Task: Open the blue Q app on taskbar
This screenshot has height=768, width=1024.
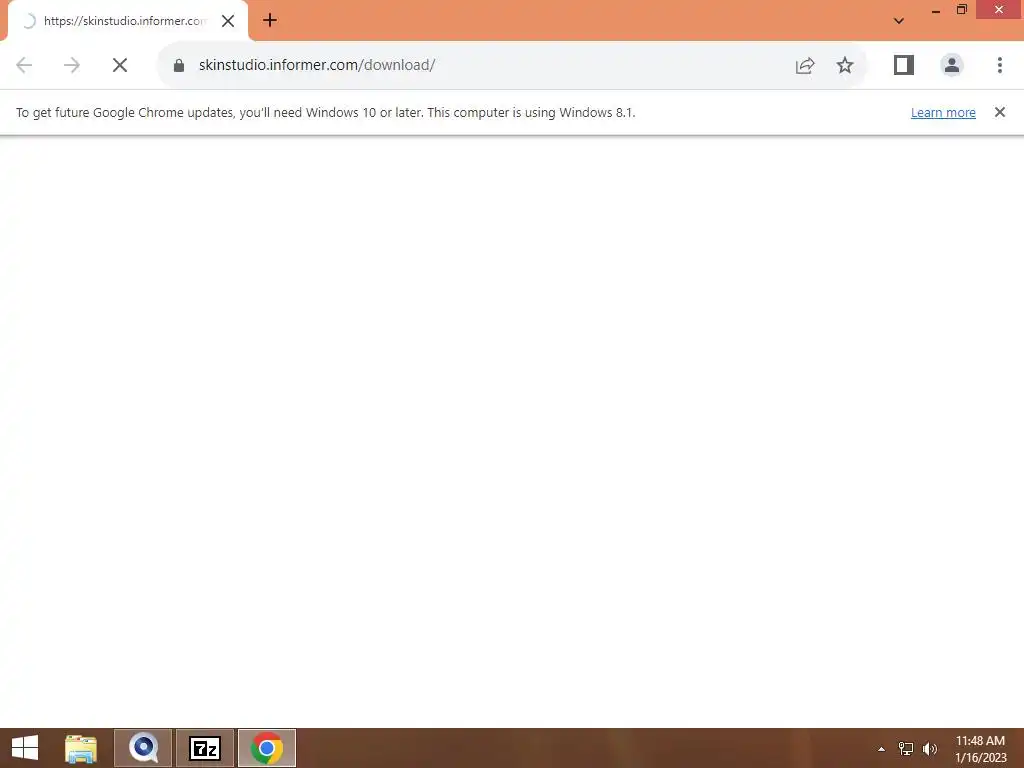Action: point(143,748)
